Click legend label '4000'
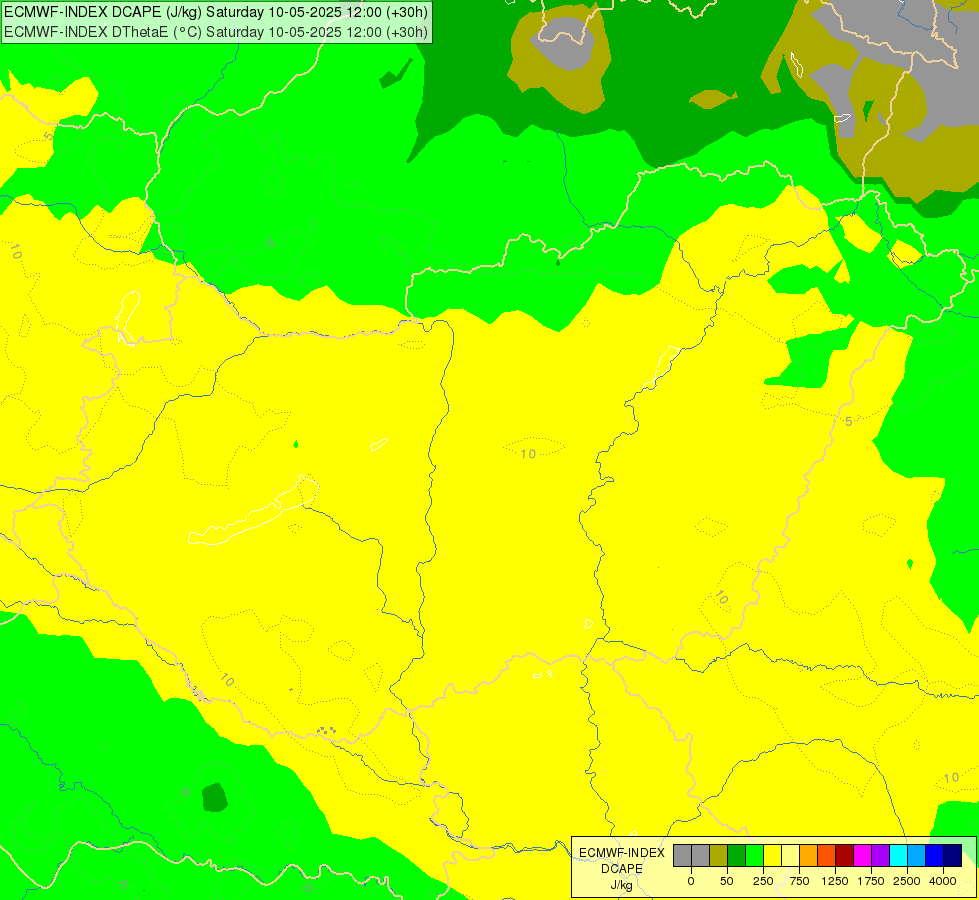This screenshot has height=900, width=979. tap(943, 881)
